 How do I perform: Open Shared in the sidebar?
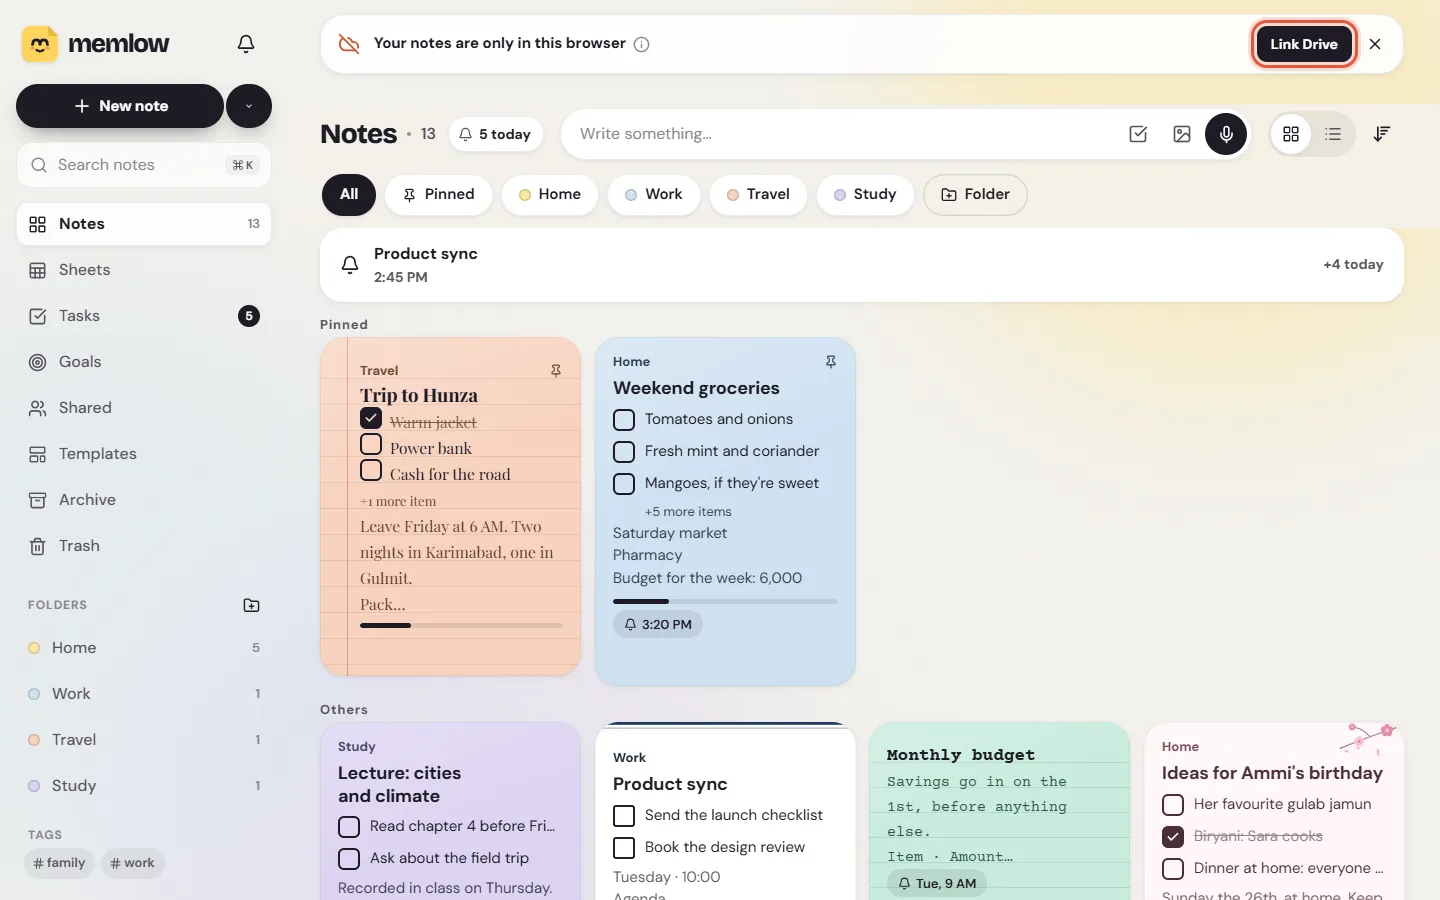point(144,408)
